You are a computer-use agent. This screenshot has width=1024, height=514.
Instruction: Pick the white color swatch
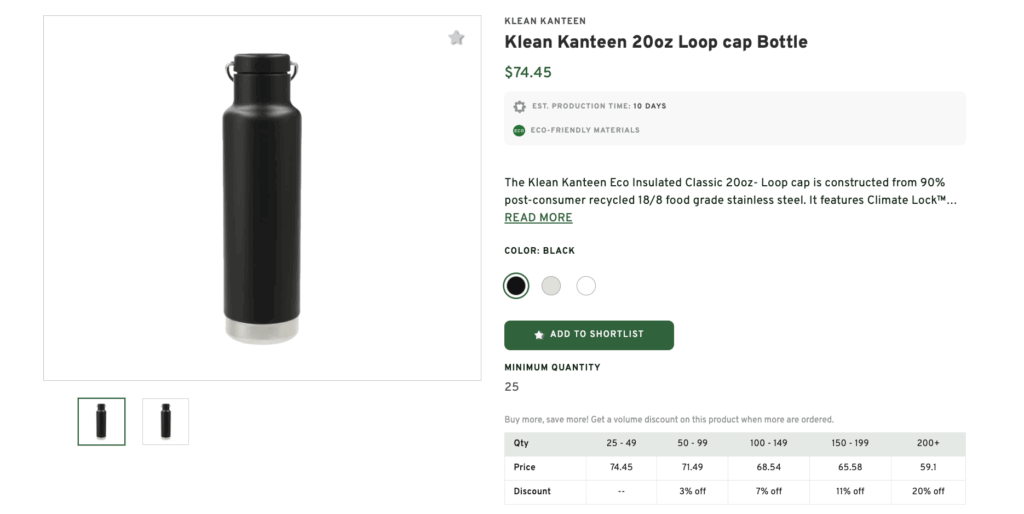pos(586,286)
